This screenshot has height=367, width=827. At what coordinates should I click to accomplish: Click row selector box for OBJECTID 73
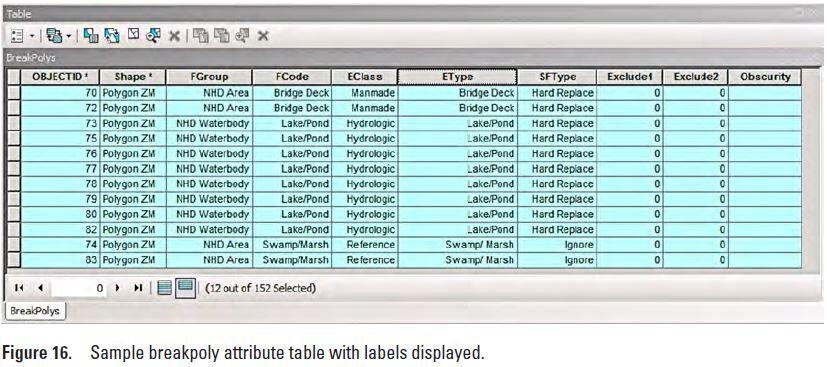coord(13,123)
